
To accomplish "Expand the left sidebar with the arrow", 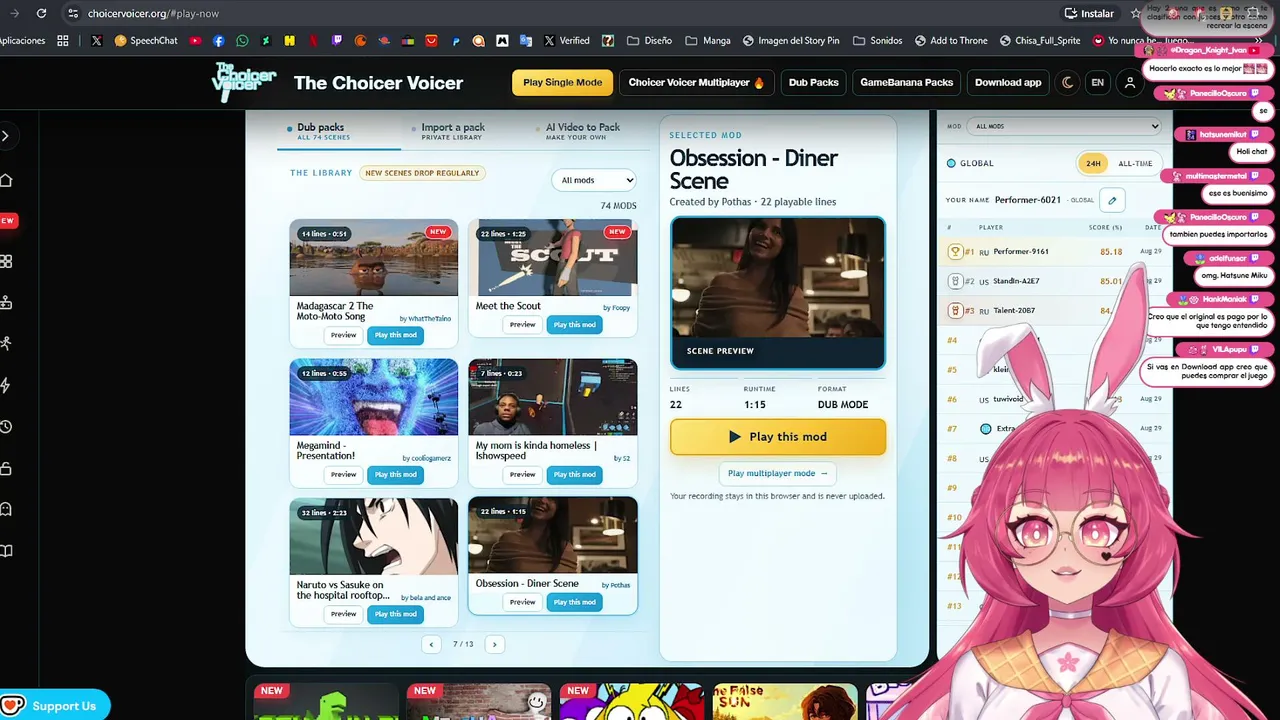I will [x=6, y=136].
